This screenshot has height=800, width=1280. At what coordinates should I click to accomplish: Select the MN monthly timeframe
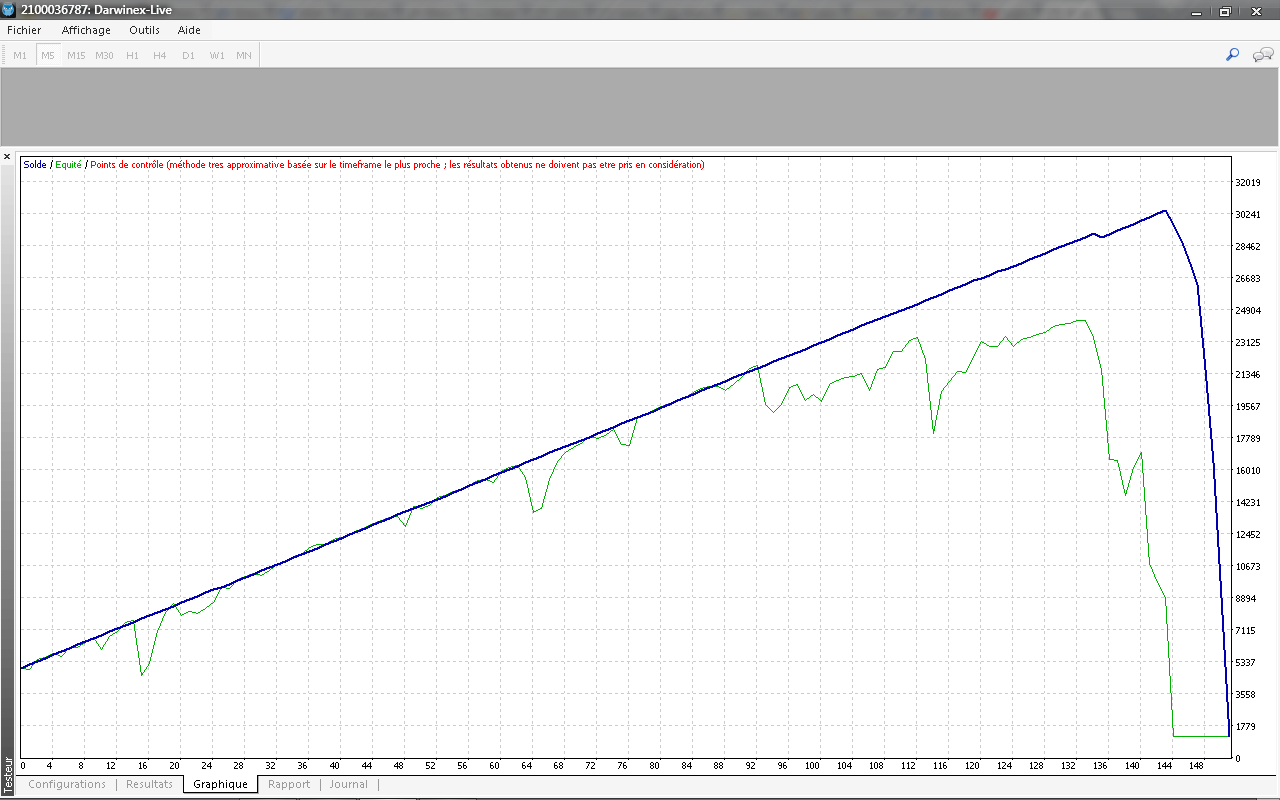tap(244, 55)
